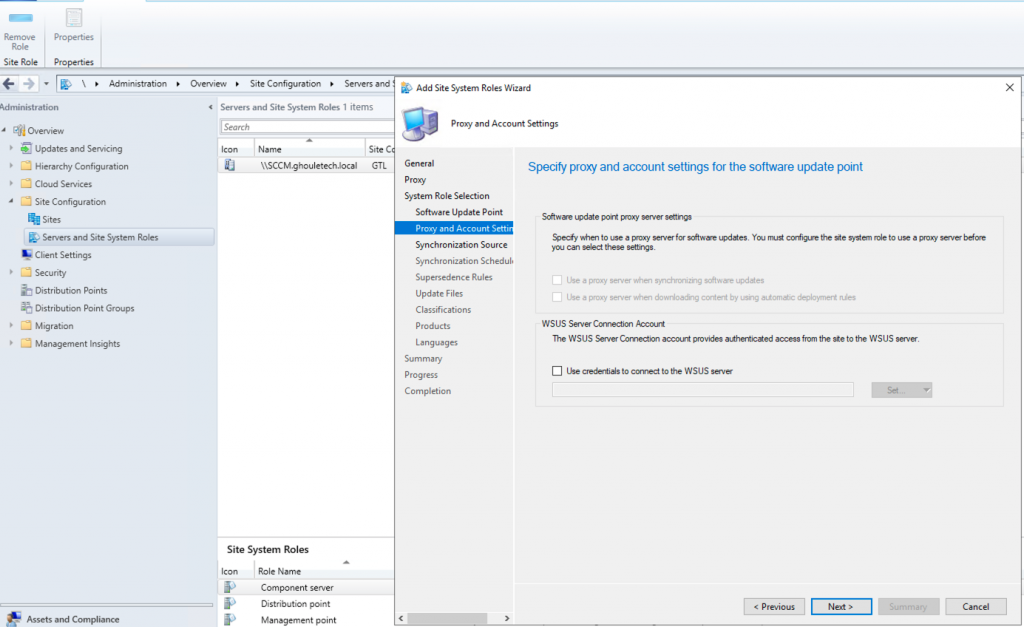Open the Set... account dropdown

[x=902, y=390]
